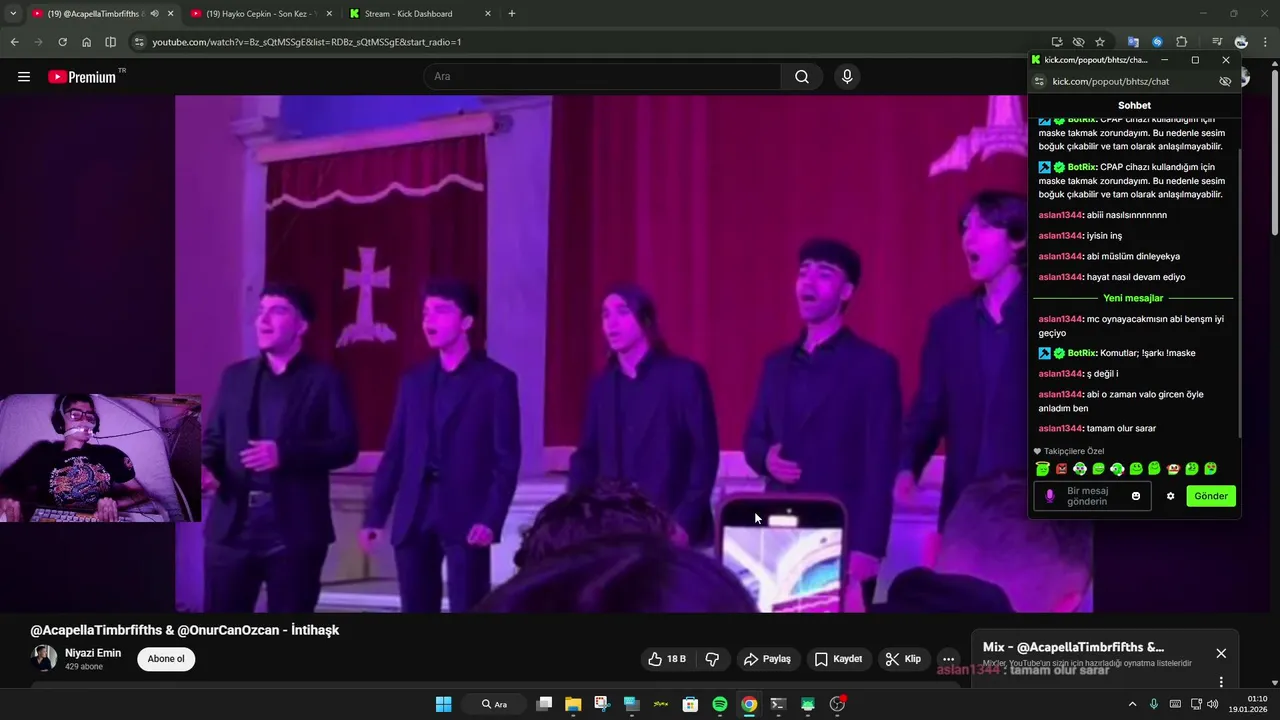Like the video with 18 B likes

[x=668, y=659]
